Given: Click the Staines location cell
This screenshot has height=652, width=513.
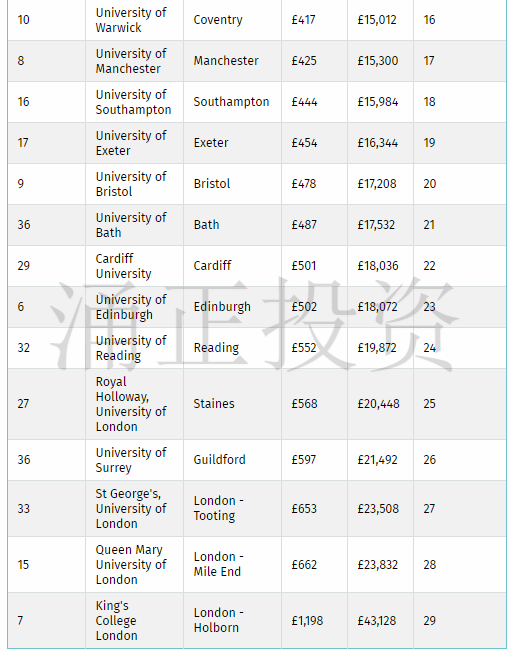Looking at the screenshot, I should [232, 404].
